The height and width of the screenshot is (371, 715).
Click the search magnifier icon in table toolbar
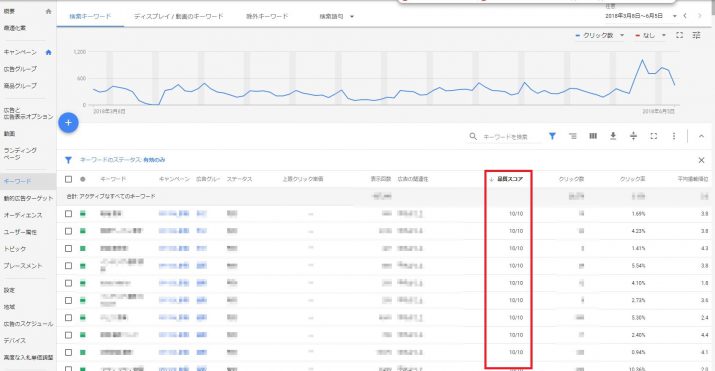click(473, 136)
